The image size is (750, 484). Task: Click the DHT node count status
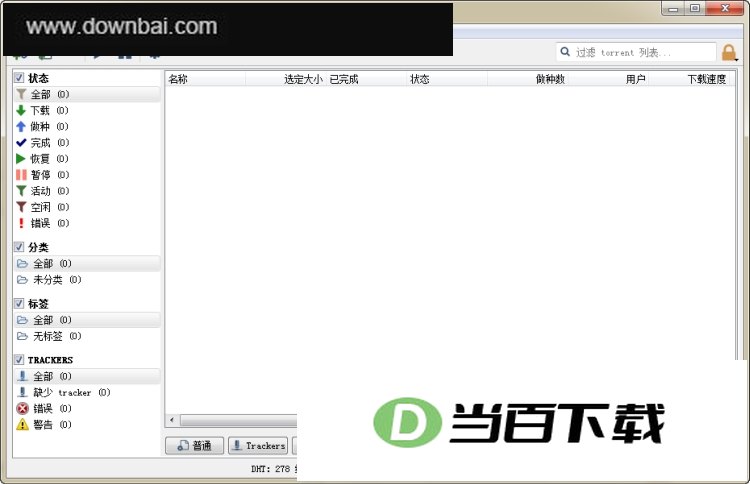(273, 469)
